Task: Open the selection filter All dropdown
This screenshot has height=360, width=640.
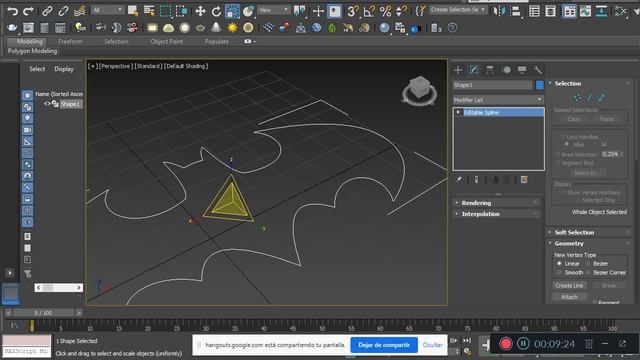Action: (x=107, y=10)
